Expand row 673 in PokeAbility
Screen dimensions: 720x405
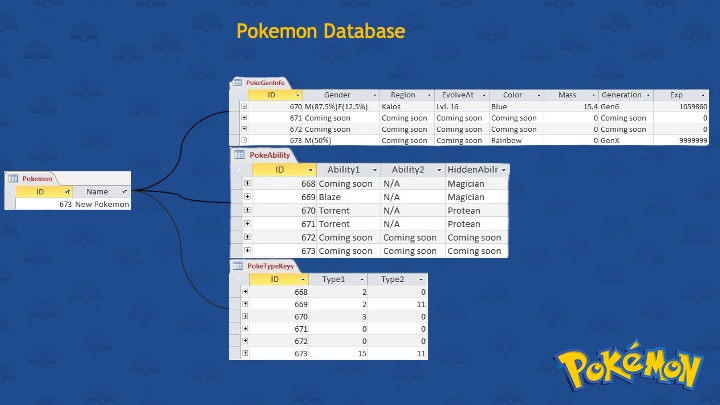tap(247, 250)
